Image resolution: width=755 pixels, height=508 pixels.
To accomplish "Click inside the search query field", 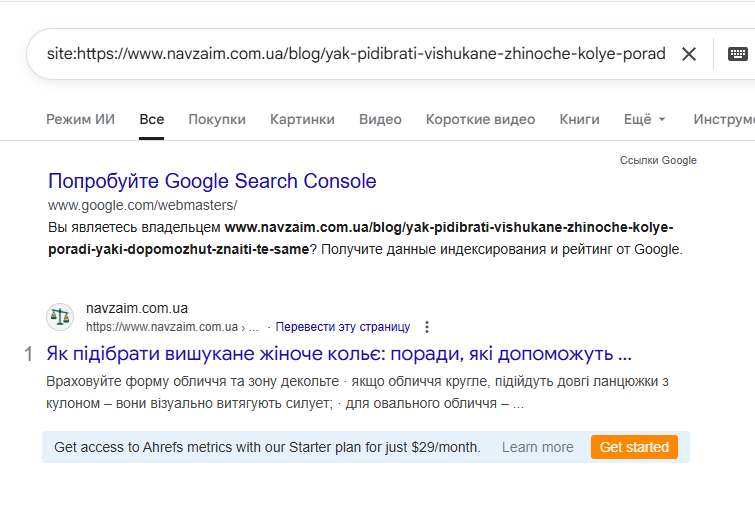I will [355, 54].
